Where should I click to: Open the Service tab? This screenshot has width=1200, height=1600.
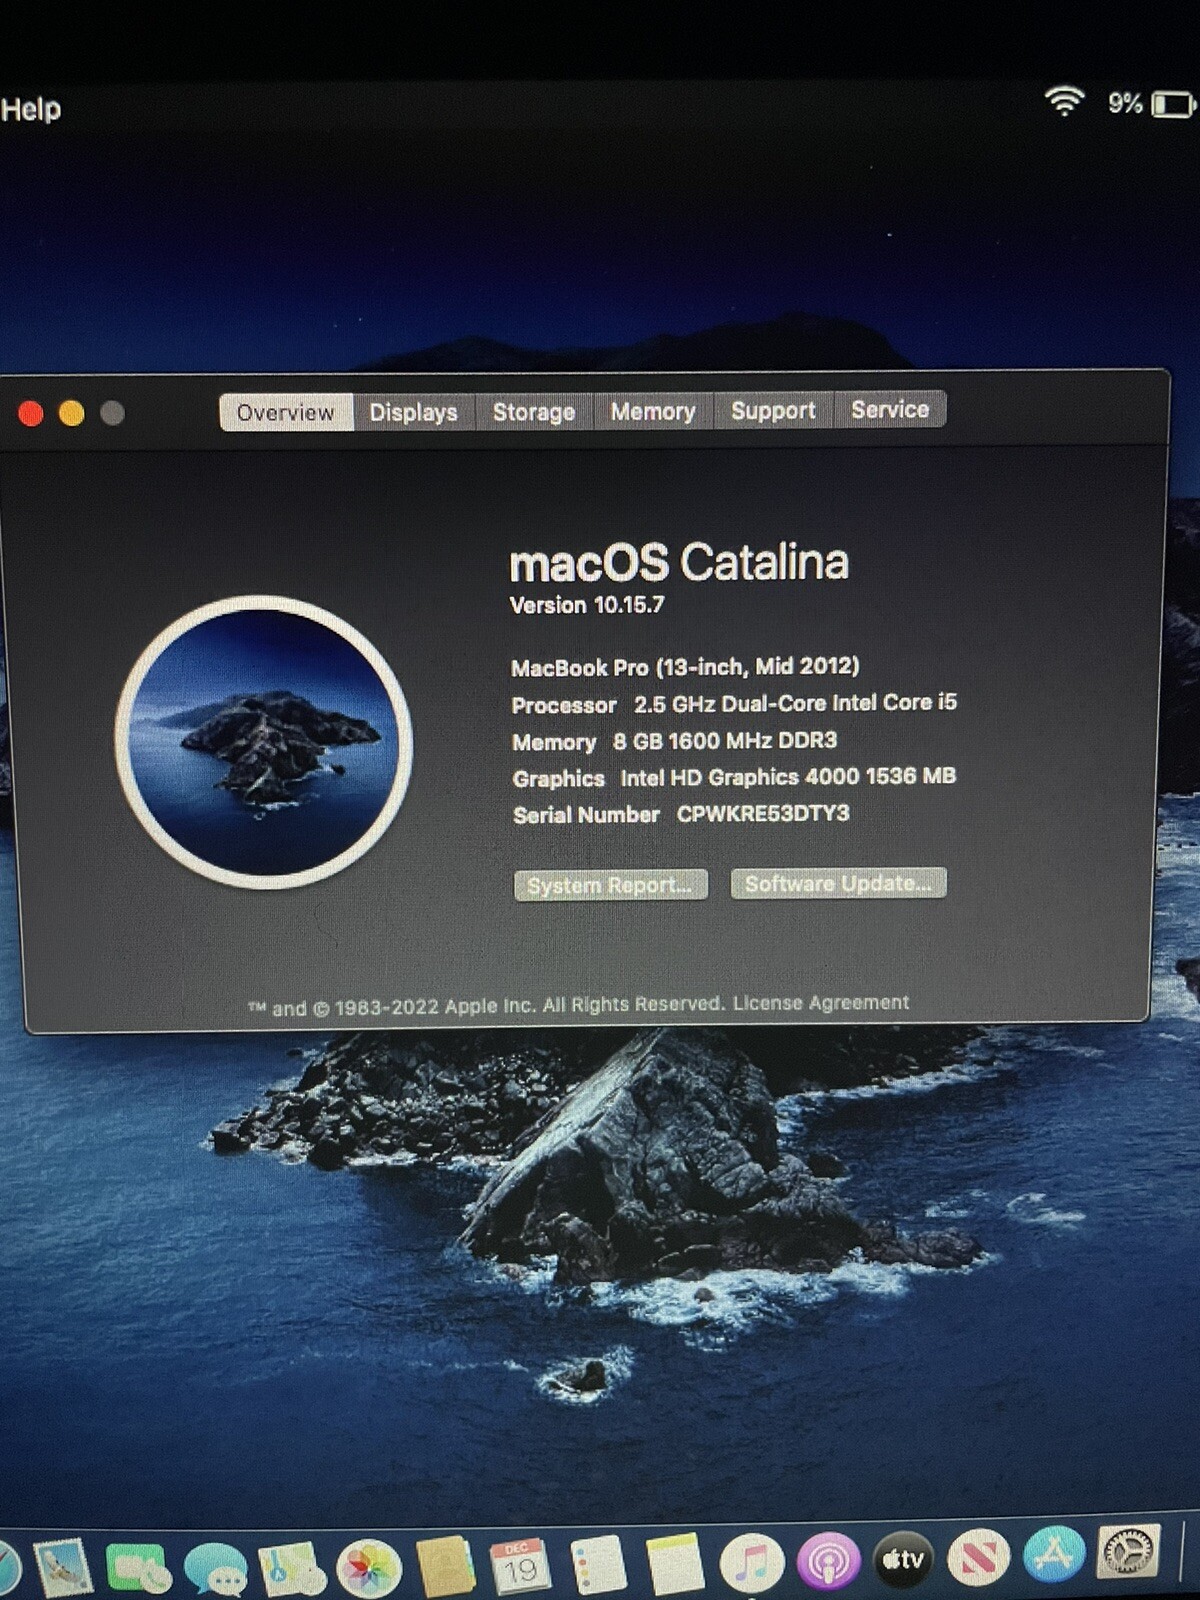890,409
